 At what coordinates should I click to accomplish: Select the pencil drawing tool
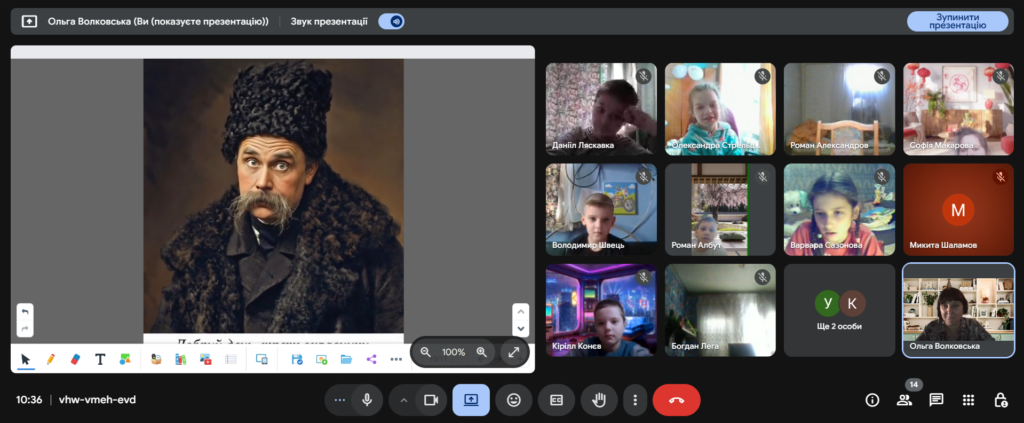pyautogui.click(x=50, y=359)
